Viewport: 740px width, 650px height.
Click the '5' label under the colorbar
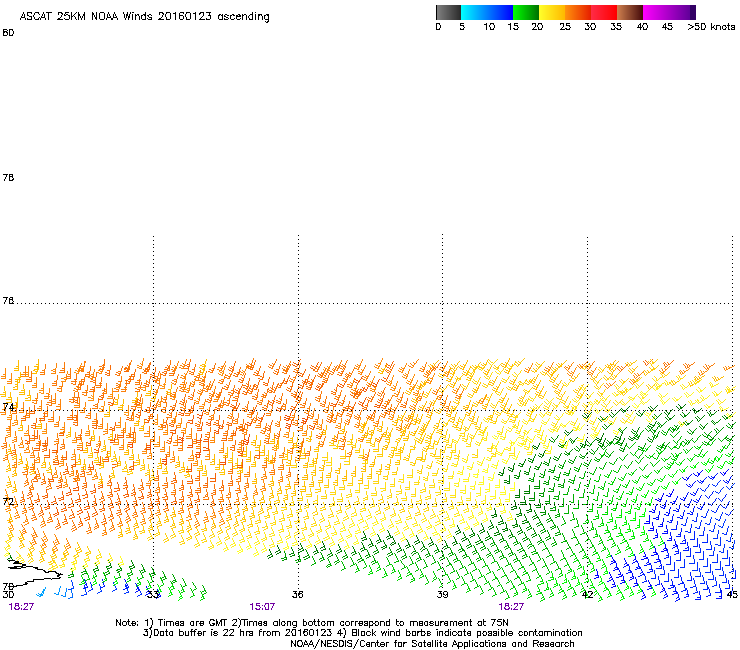tap(462, 27)
